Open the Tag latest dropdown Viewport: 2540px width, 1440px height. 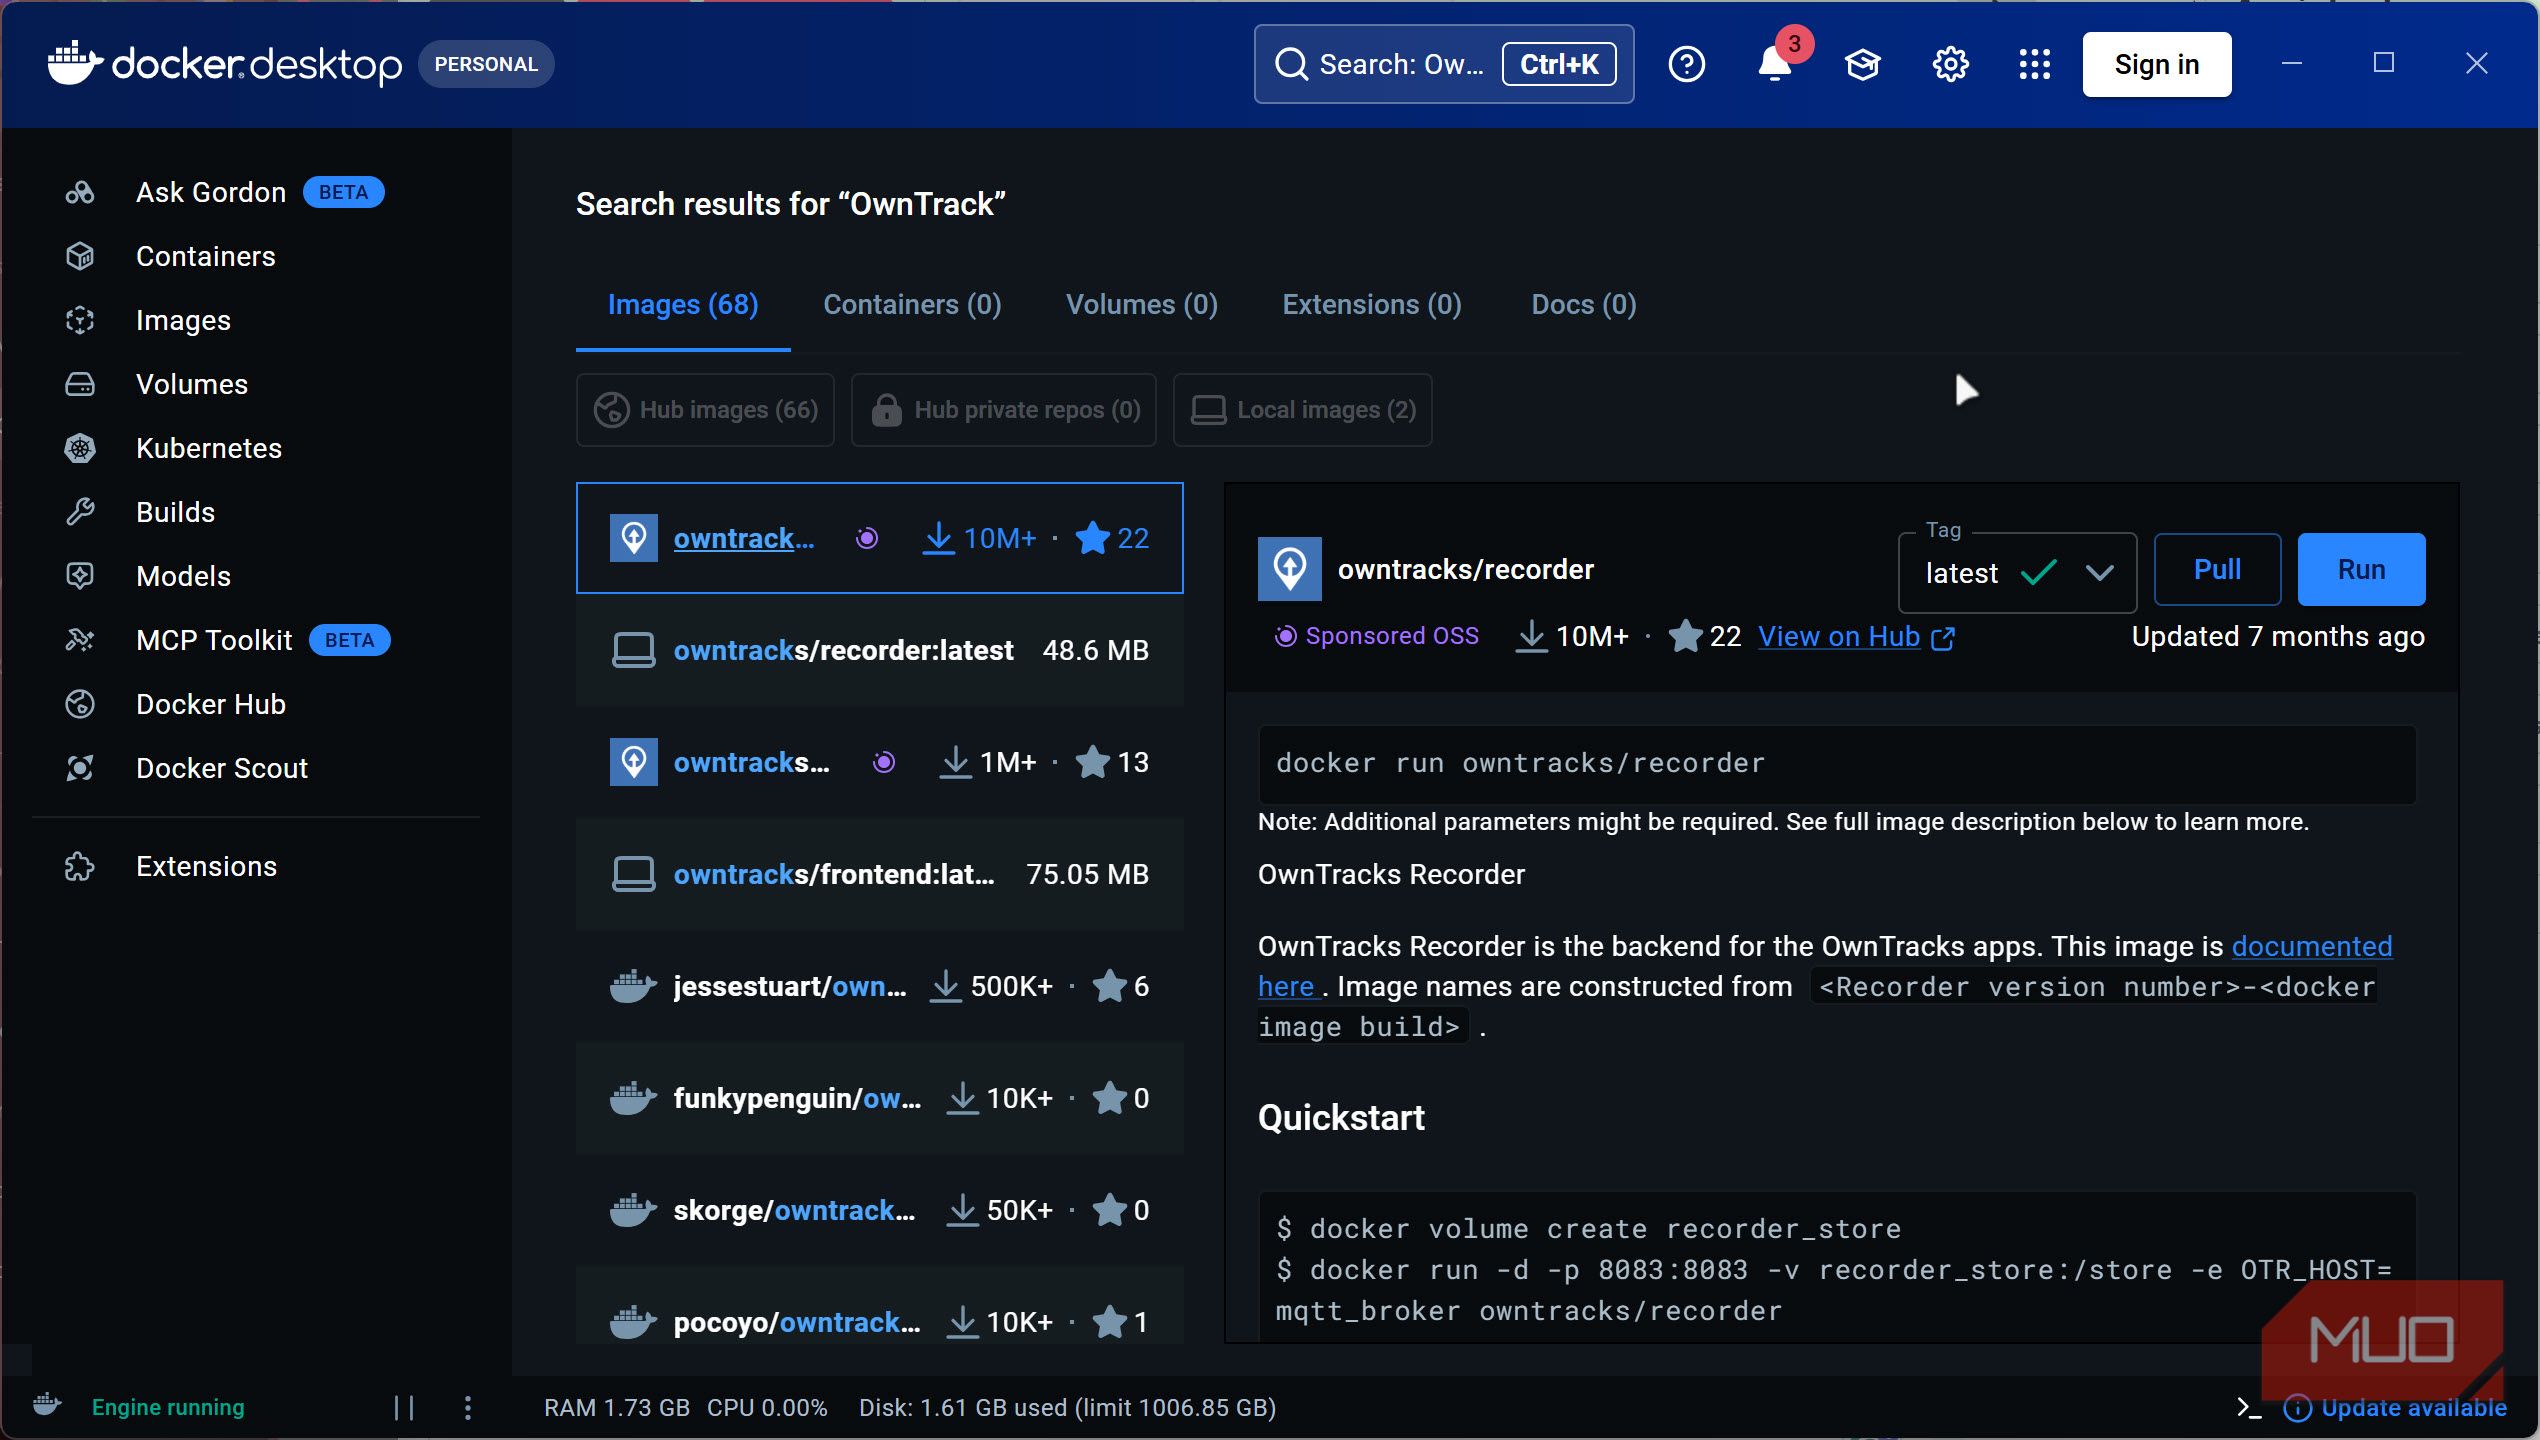[x=2017, y=572]
